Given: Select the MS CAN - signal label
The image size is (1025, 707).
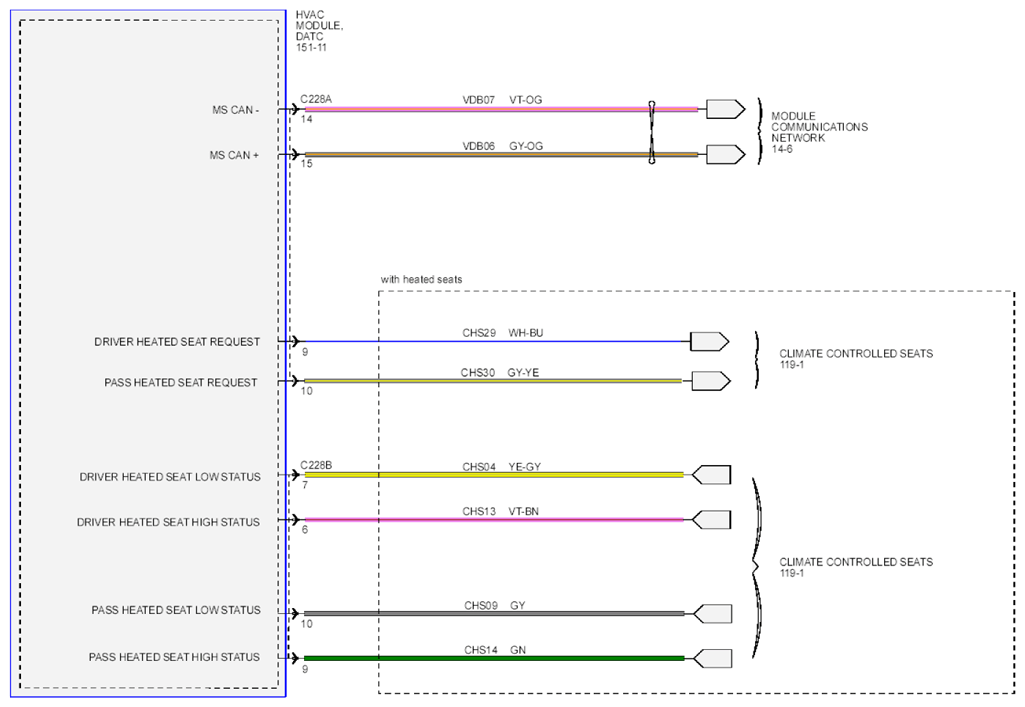Looking at the screenshot, I should tap(235, 110).
